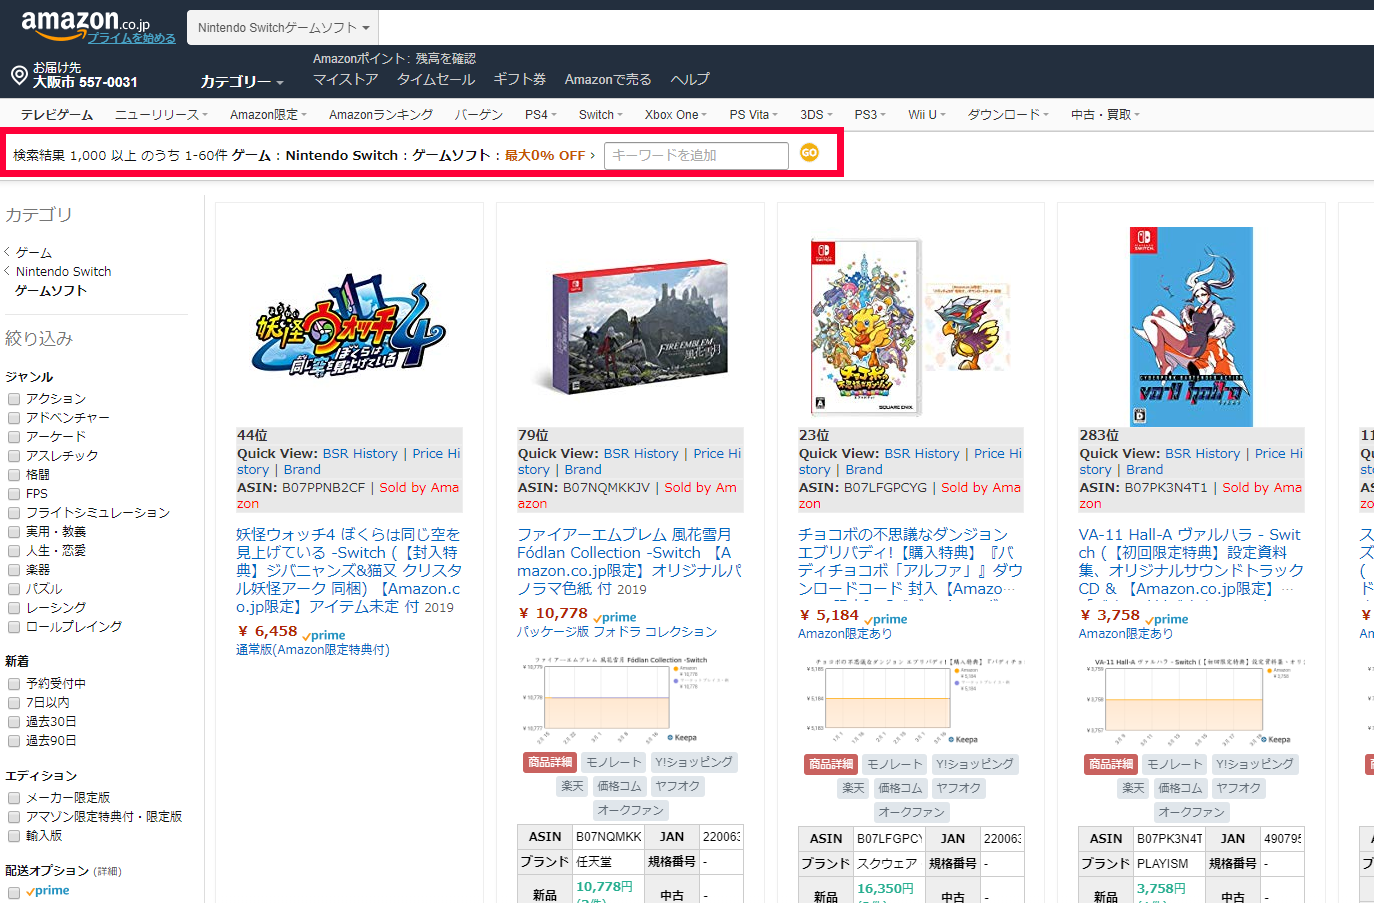1374x903 pixels.
Task: Click the delivery location pin icon
Action: point(18,75)
